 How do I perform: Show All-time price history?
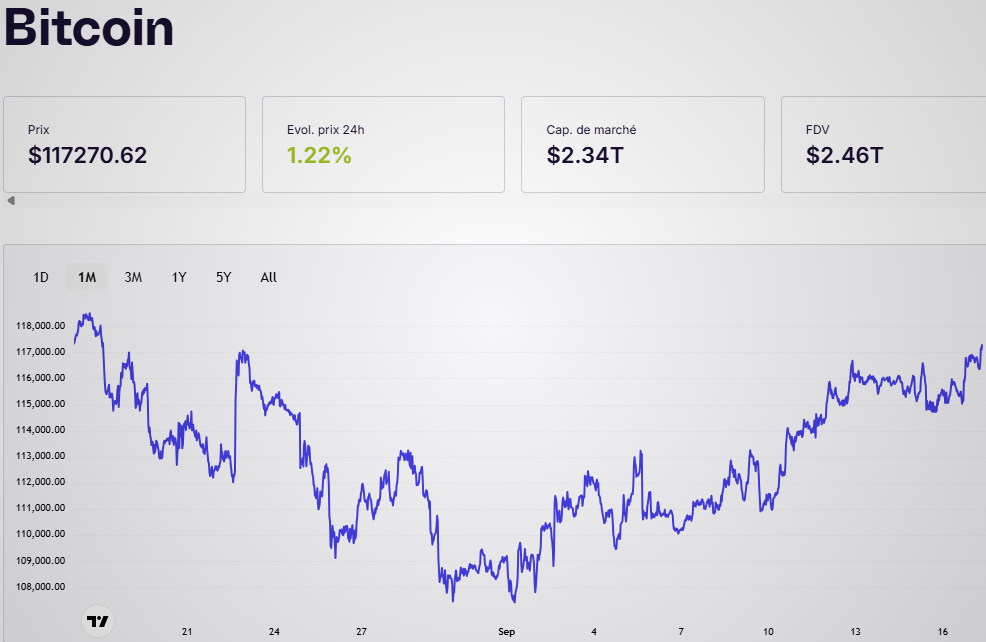pyautogui.click(x=268, y=277)
